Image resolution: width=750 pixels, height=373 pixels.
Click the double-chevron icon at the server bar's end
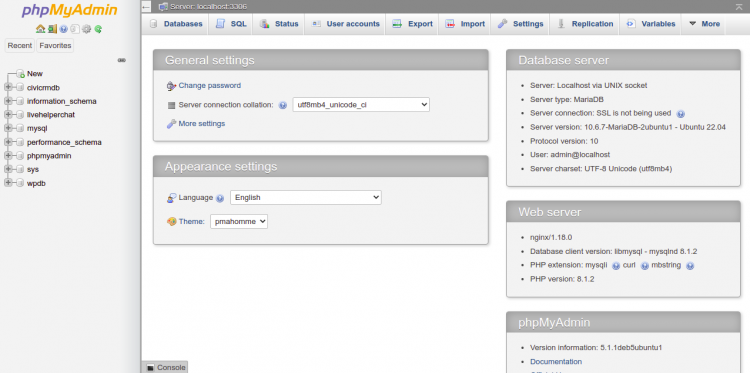click(x=739, y=7)
